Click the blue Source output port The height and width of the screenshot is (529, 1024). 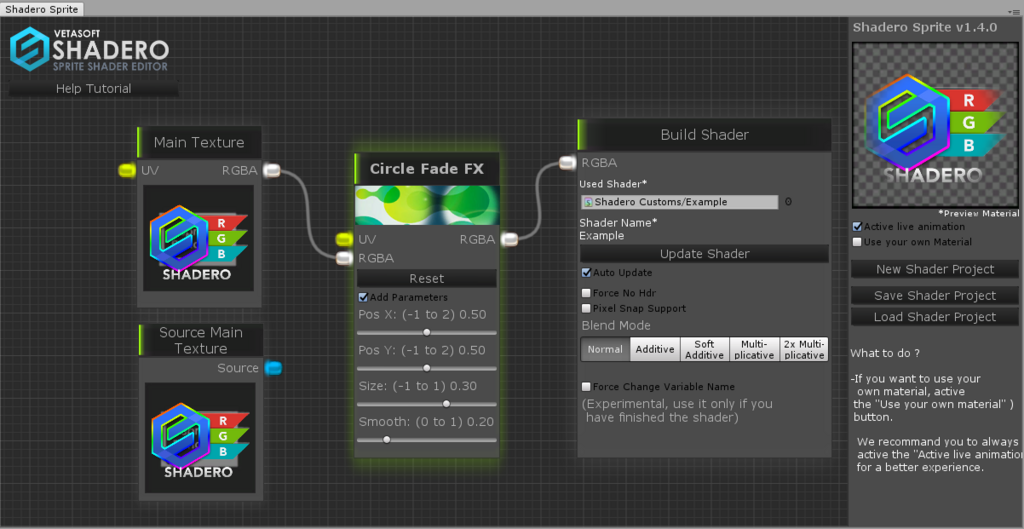click(273, 368)
